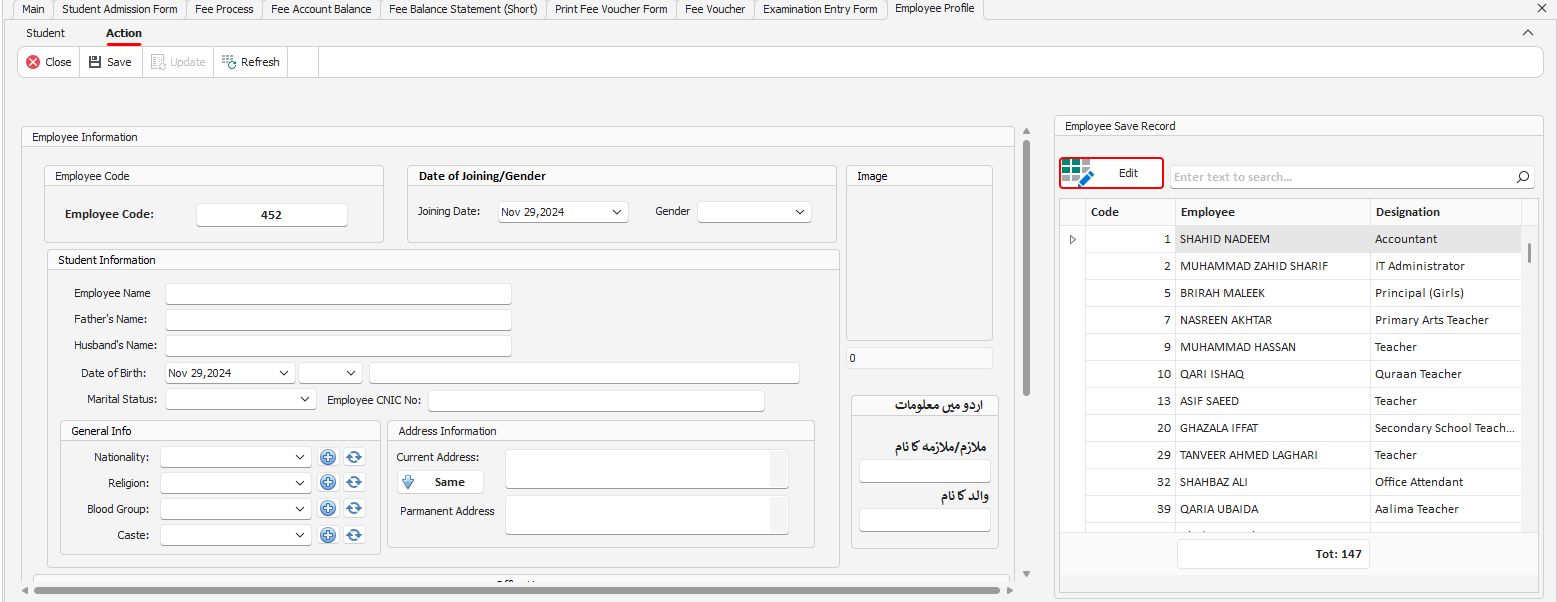The height and width of the screenshot is (602, 1557).
Task: Click the Edit button
Action: [1112, 173]
